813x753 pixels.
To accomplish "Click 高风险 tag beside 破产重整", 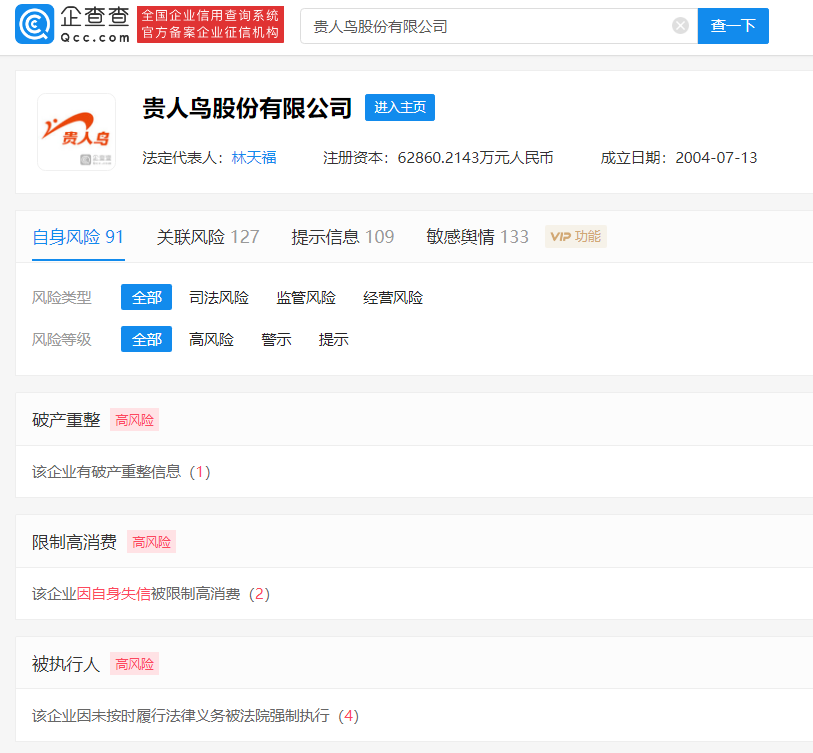I will pos(134,420).
